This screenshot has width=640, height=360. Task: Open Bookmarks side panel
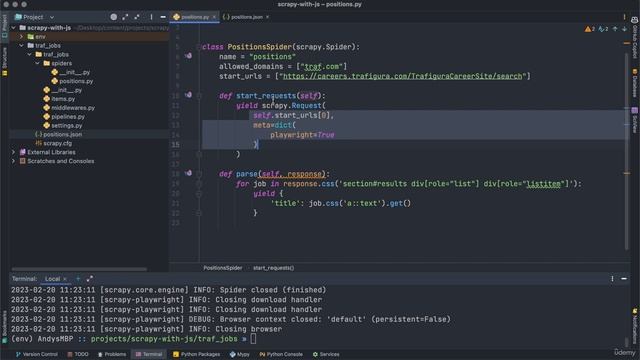click(4, 326)
